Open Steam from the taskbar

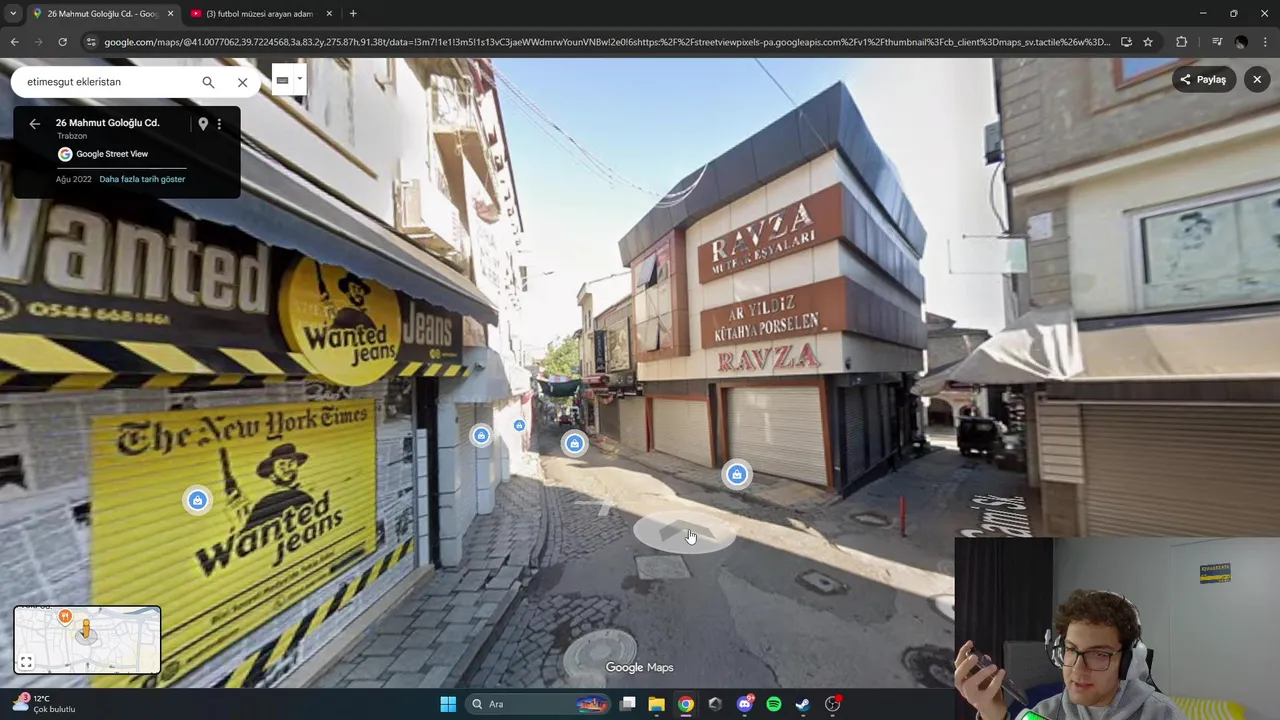[802, 704]
